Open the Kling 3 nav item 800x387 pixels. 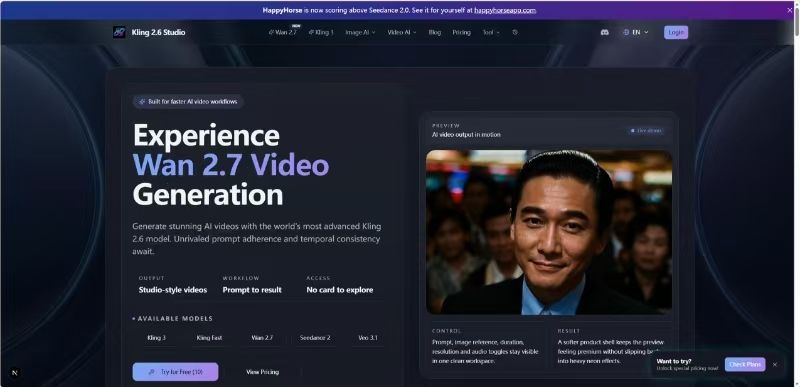point(321,32)
